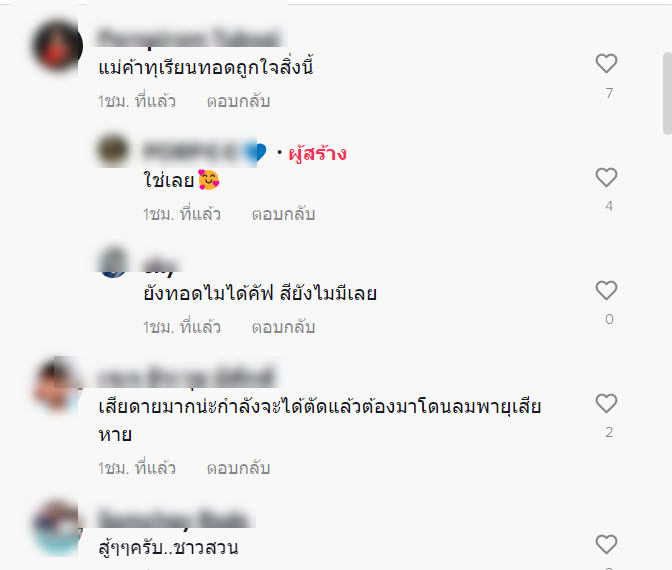Image resolution: width=672 pixels, height=570 pixels.
Task: Like the comment สู้ๆครับ..ชาวสวน
Action: pyautogui.click(x=606, y=545)
